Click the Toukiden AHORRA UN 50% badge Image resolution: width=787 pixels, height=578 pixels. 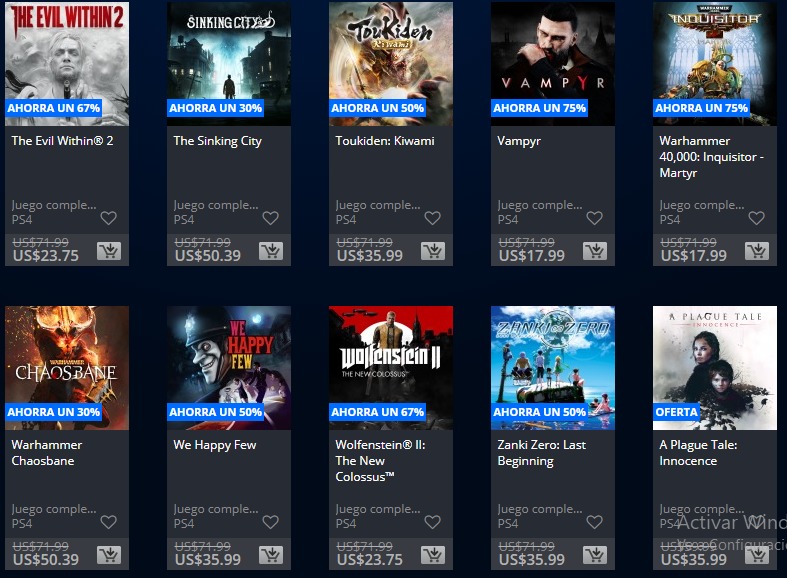[377, 108]
